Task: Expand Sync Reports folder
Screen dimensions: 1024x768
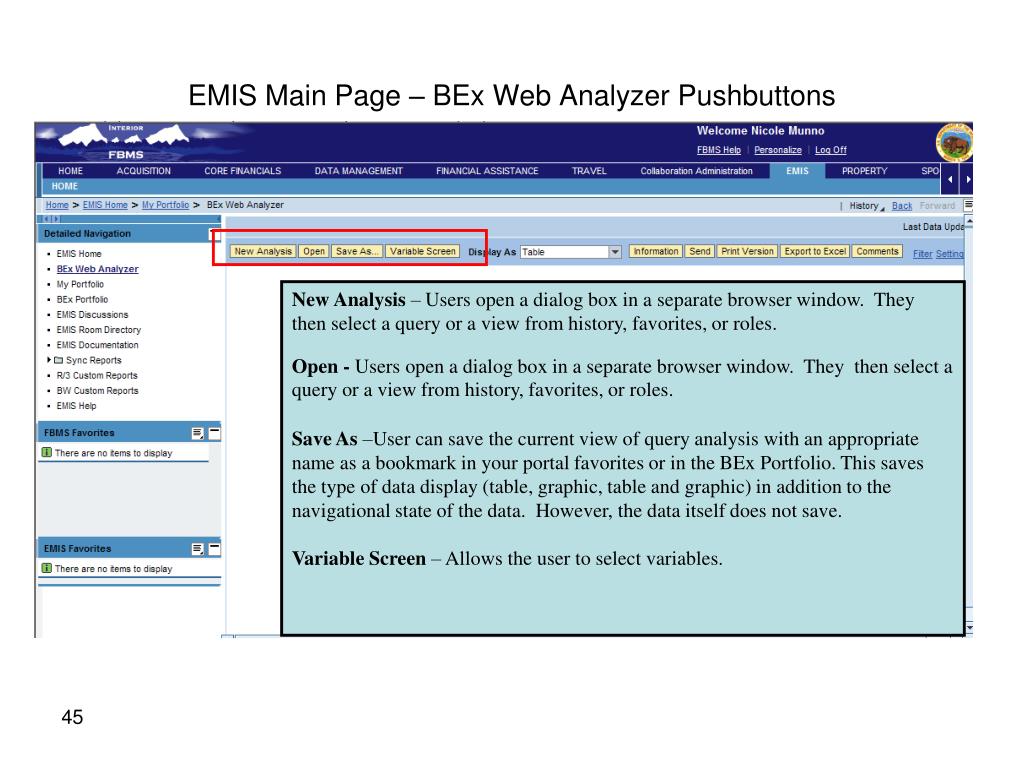Action: click(x=49, y=360)
